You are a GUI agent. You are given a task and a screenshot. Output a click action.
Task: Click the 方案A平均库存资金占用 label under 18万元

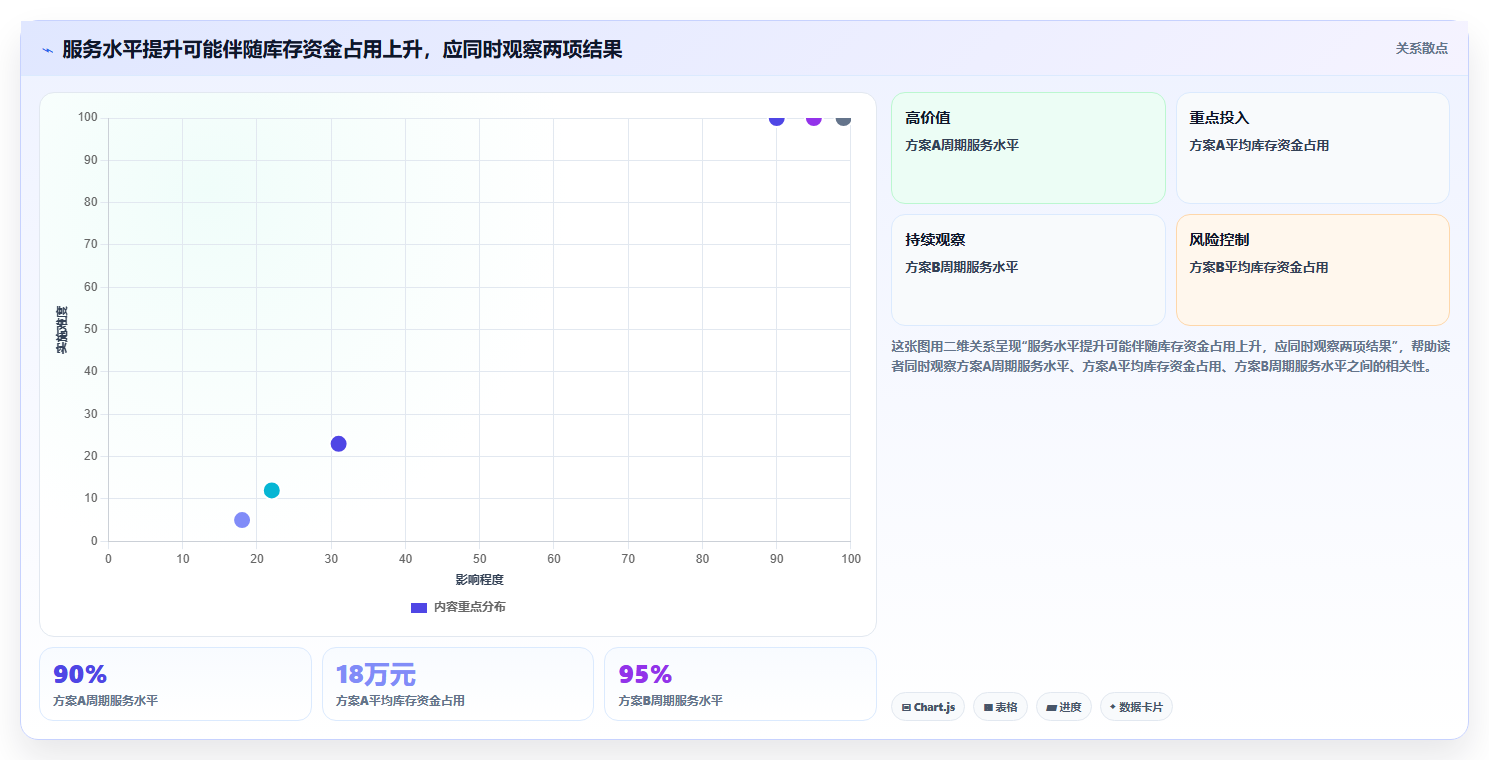pyautogui.click(x=400, y=701)
